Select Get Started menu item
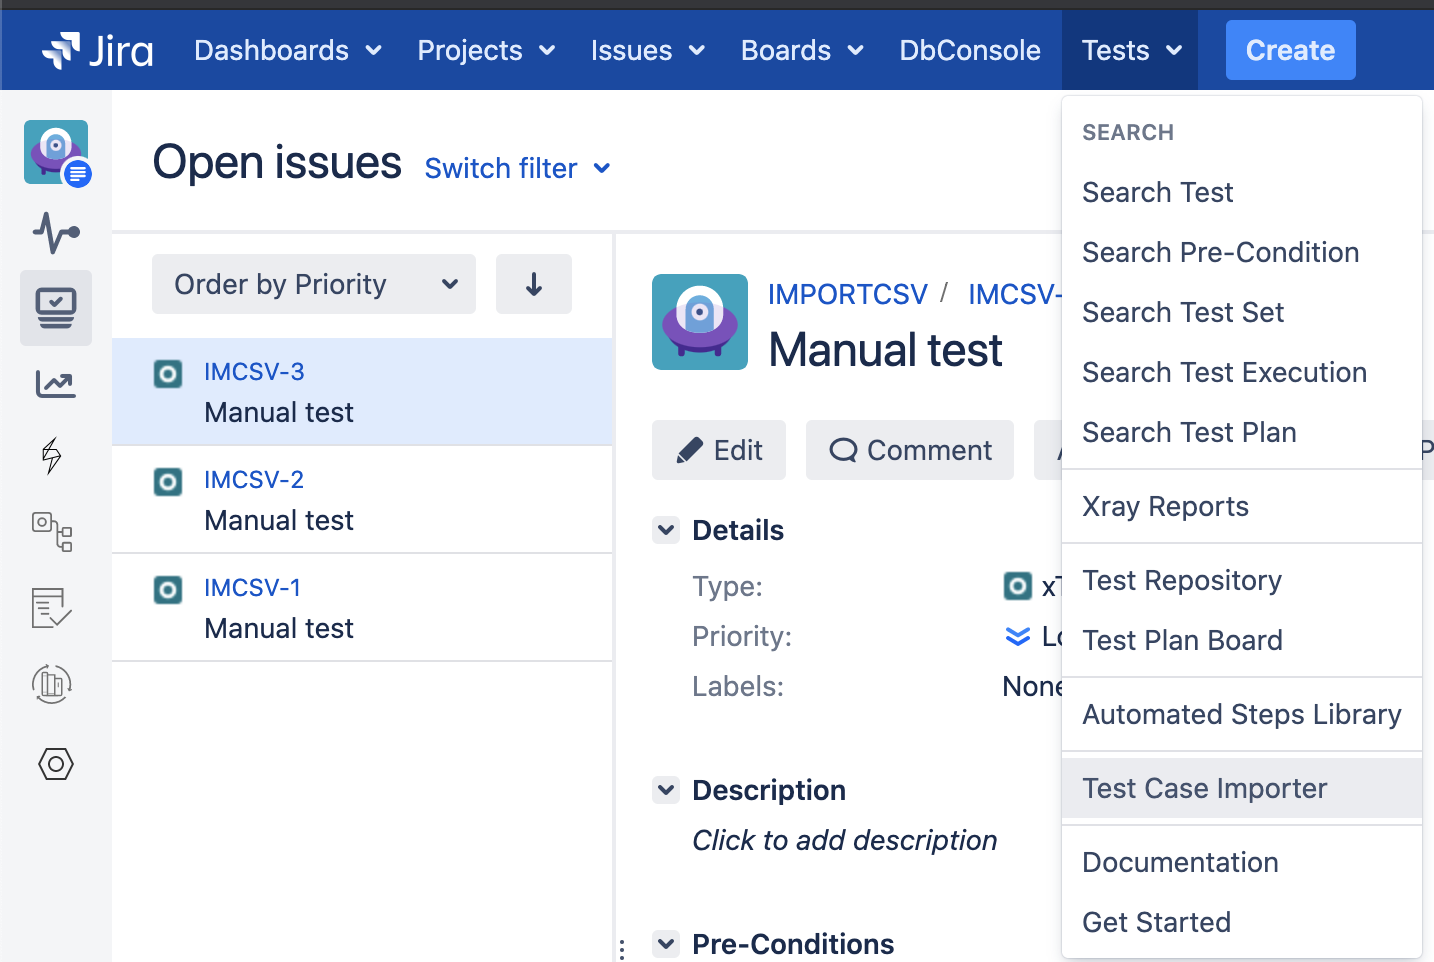Image resolution: width=1434 pixels, height=962 pixels. (x=1242, y=922)
